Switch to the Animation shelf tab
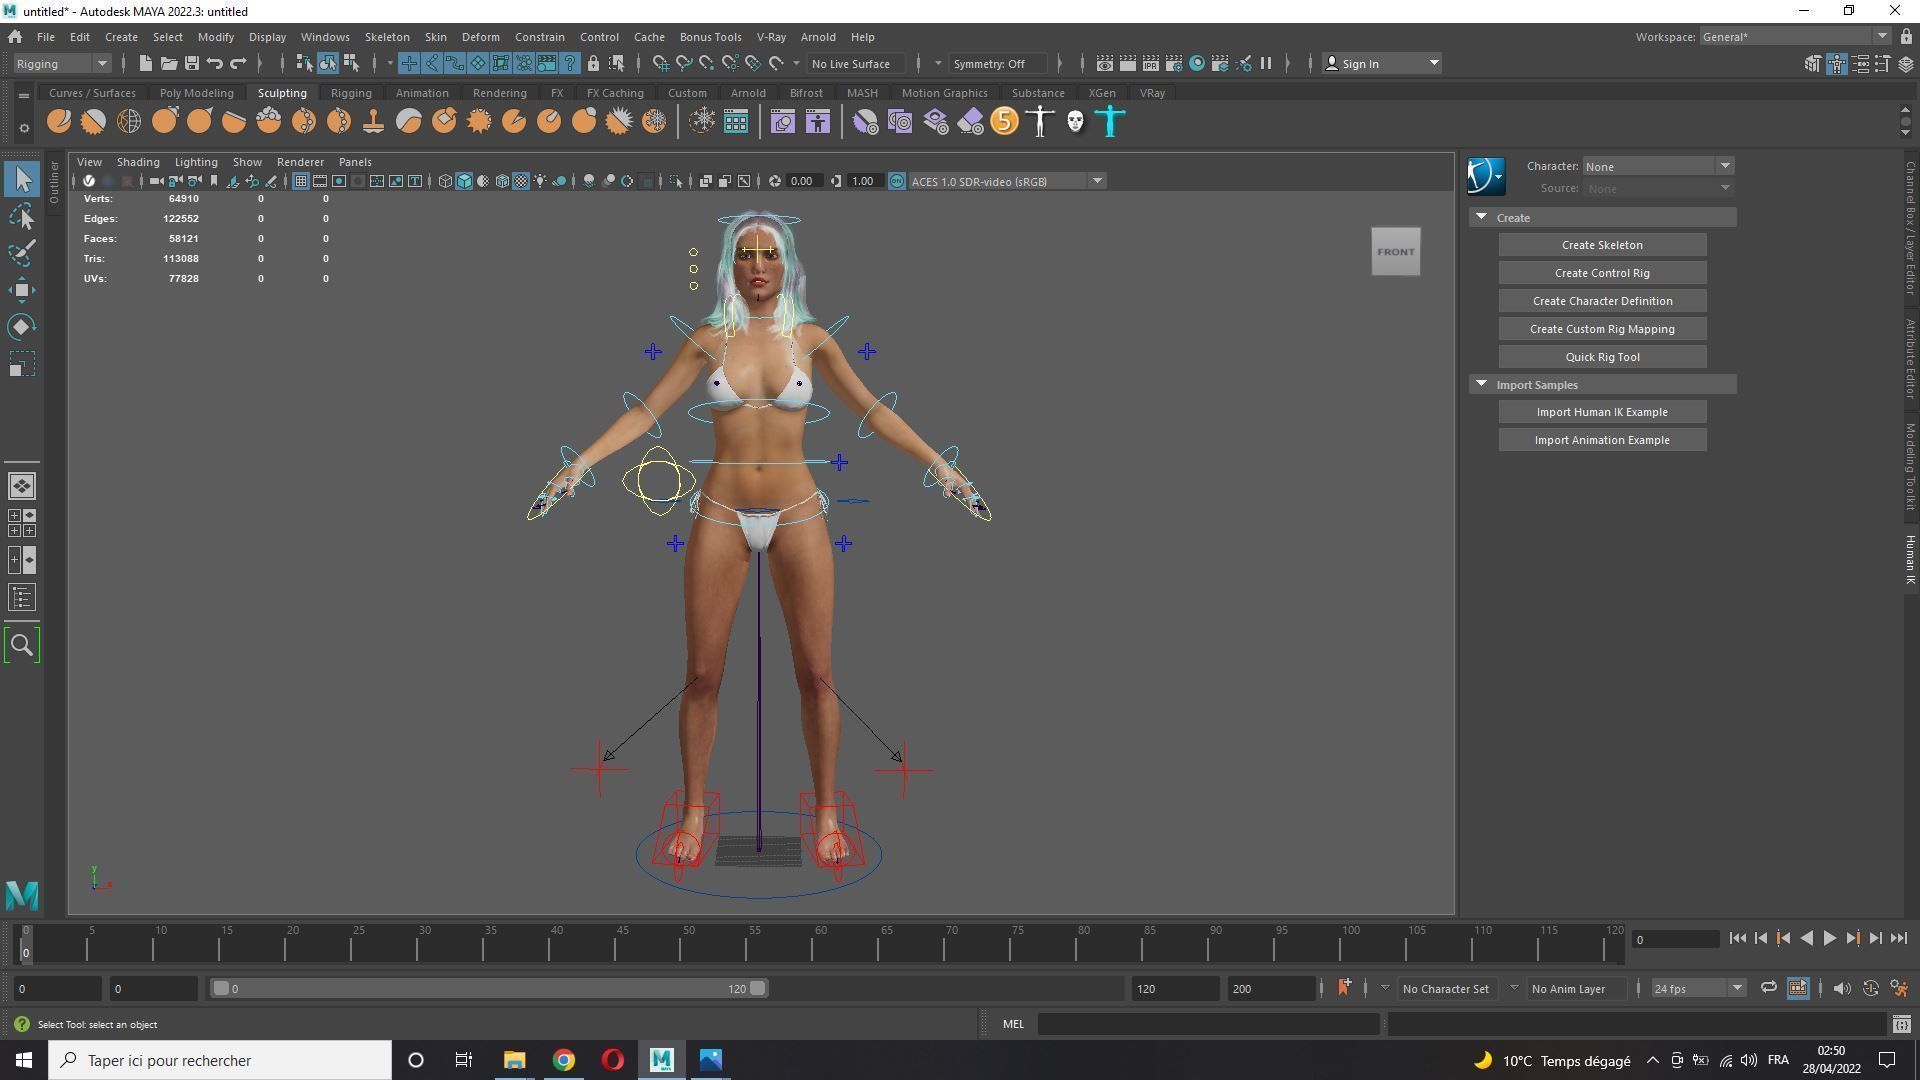 (x=421, y=93)
